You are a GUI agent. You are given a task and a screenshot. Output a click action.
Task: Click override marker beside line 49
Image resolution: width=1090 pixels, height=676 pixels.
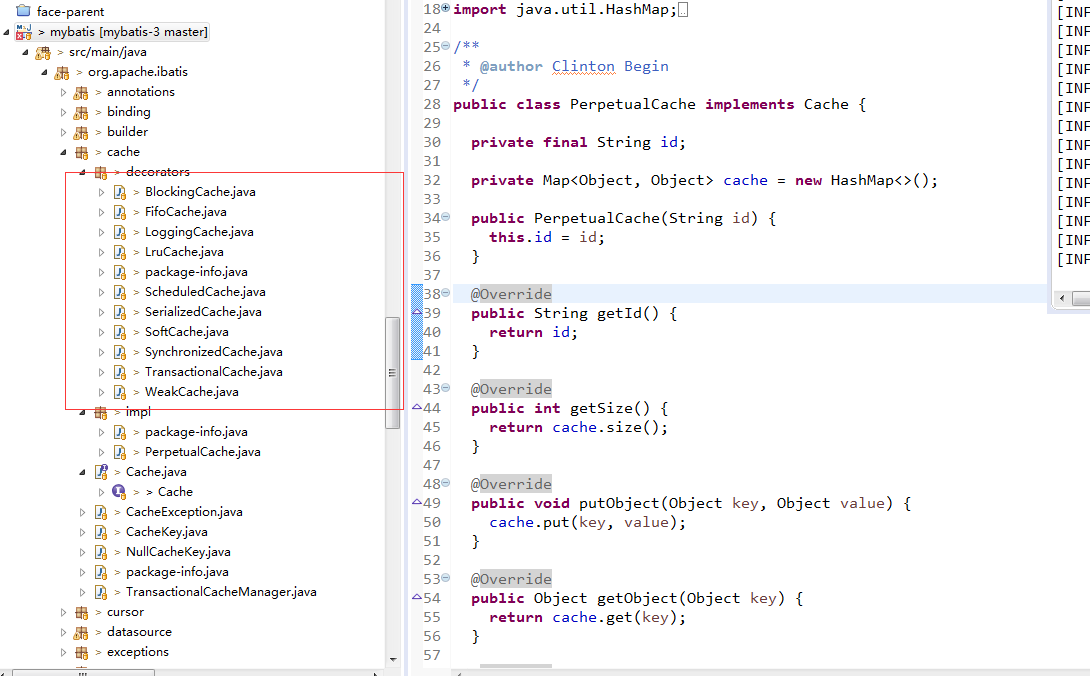417,501
